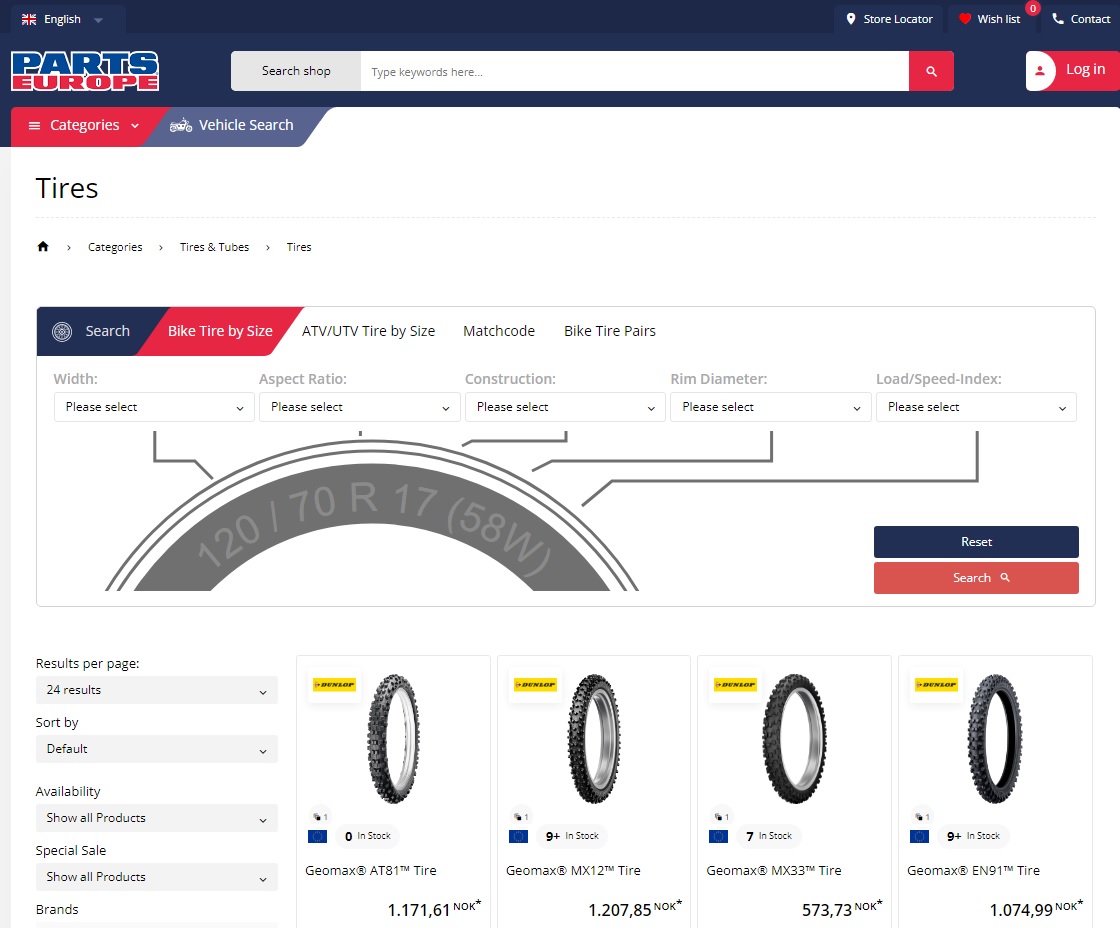Image resolution: width=1120 pixels, height=928 pixels.
Task: Click the hamburger icon in Categories
Action: pyautogui.click(x=34, y=126)
